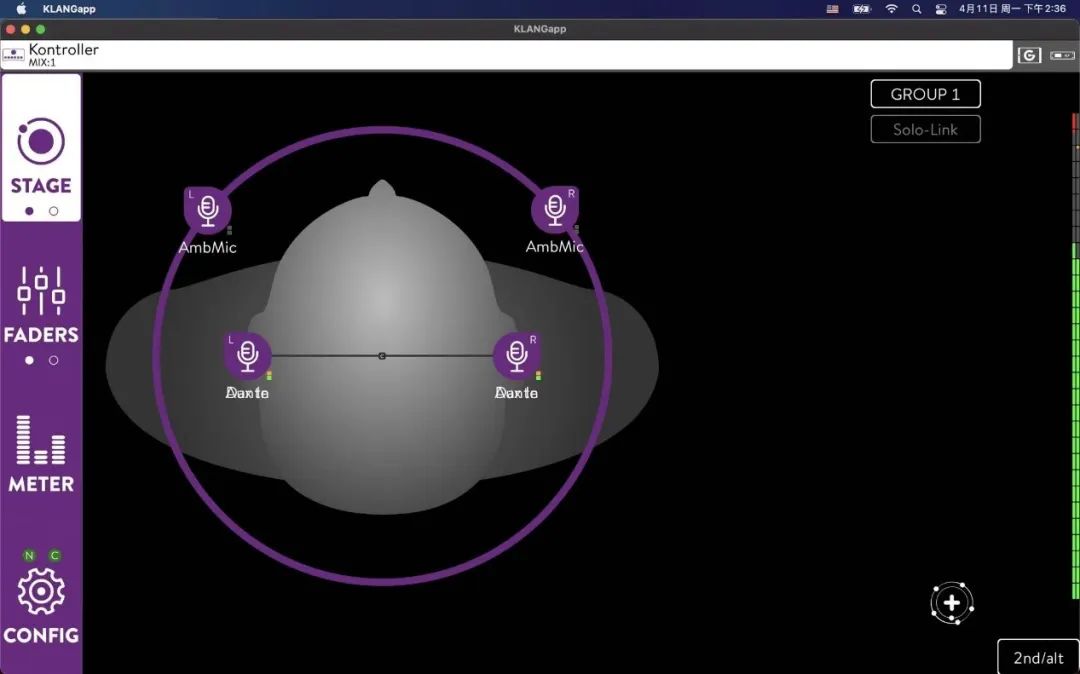Switch to the FADERS view
The image size is (1080, 674).
[x=41, y=305]
